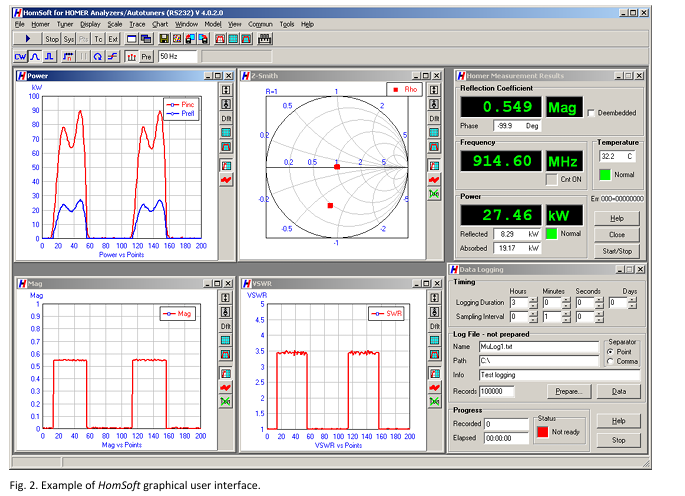This screenshot has width=685, height=496.
Task: Increase the Logging Duration days spinner
Action: [632, 298]
